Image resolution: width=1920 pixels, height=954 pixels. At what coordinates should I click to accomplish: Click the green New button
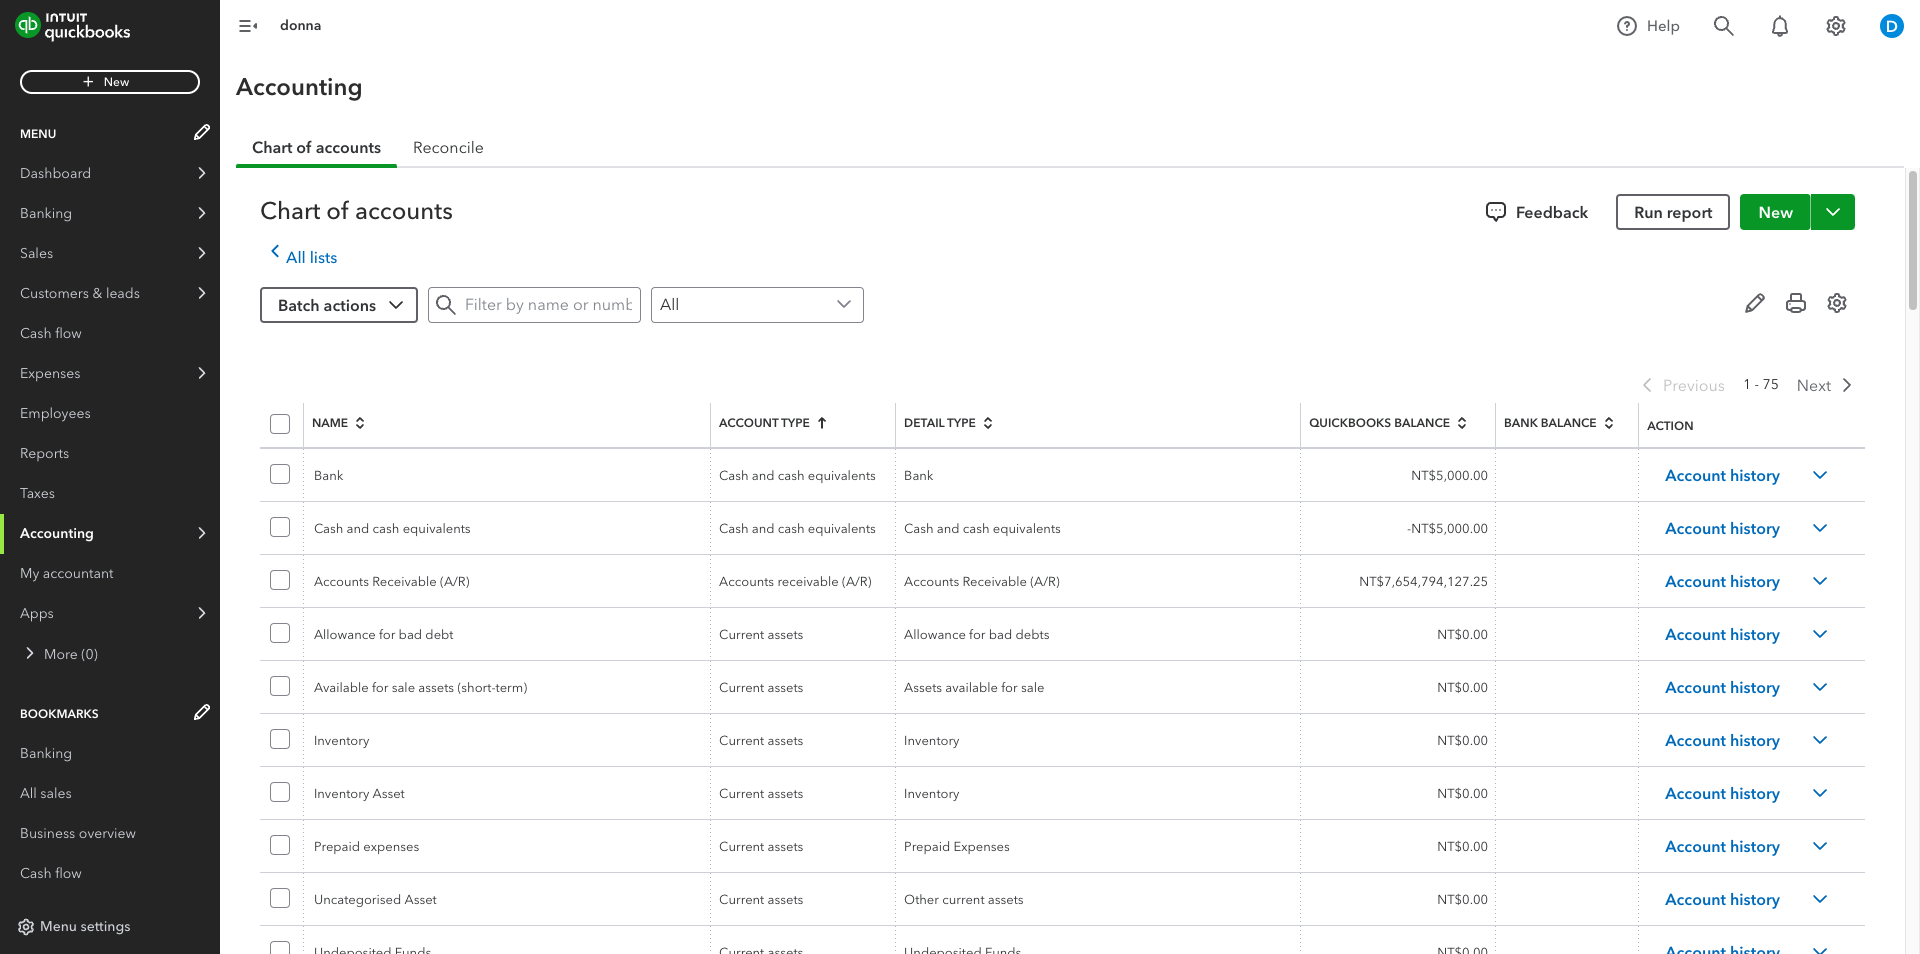pos(1775,212)
